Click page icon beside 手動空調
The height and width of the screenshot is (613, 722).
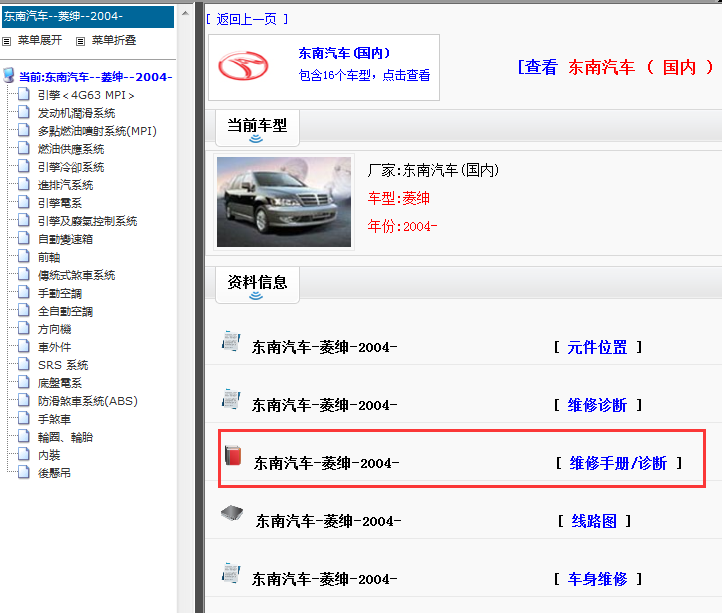24,292
